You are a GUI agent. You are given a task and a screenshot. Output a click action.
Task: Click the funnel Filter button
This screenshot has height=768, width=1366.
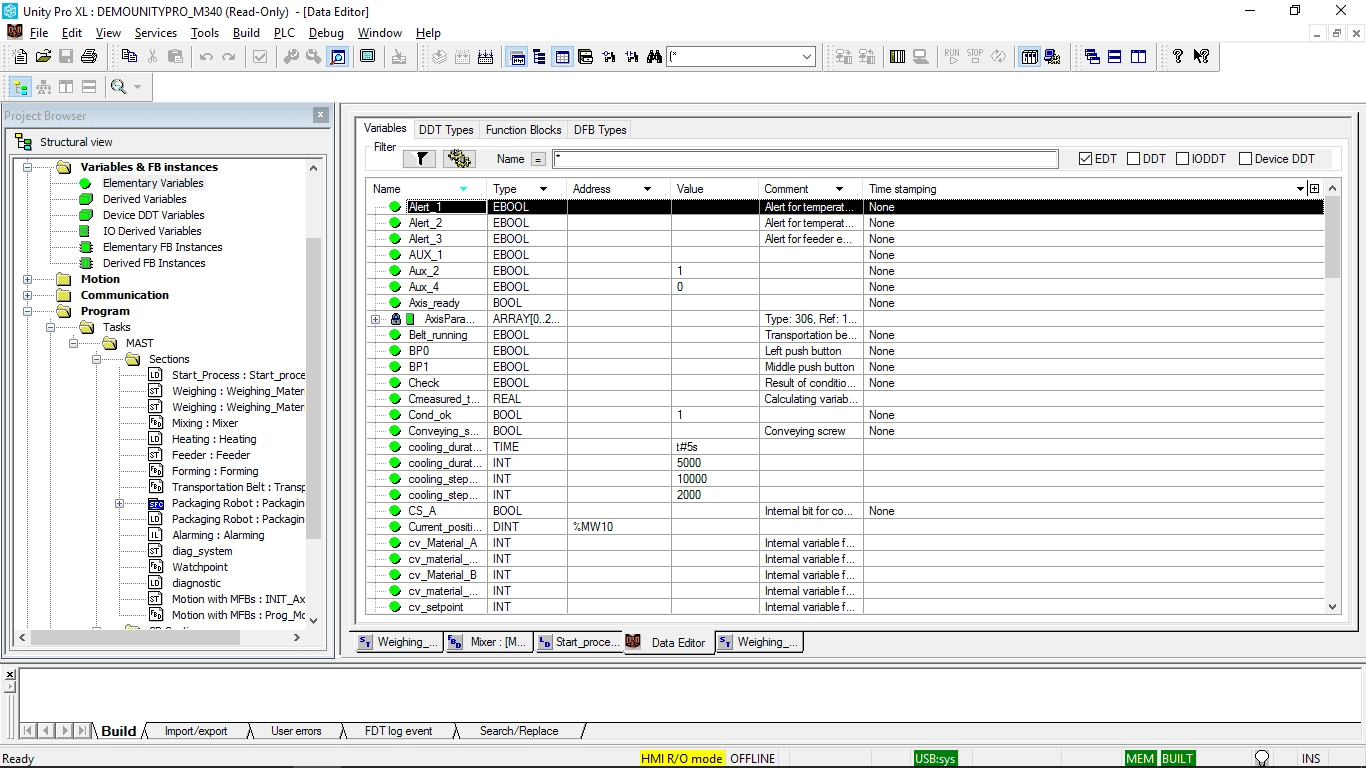[x=420, y=158]
